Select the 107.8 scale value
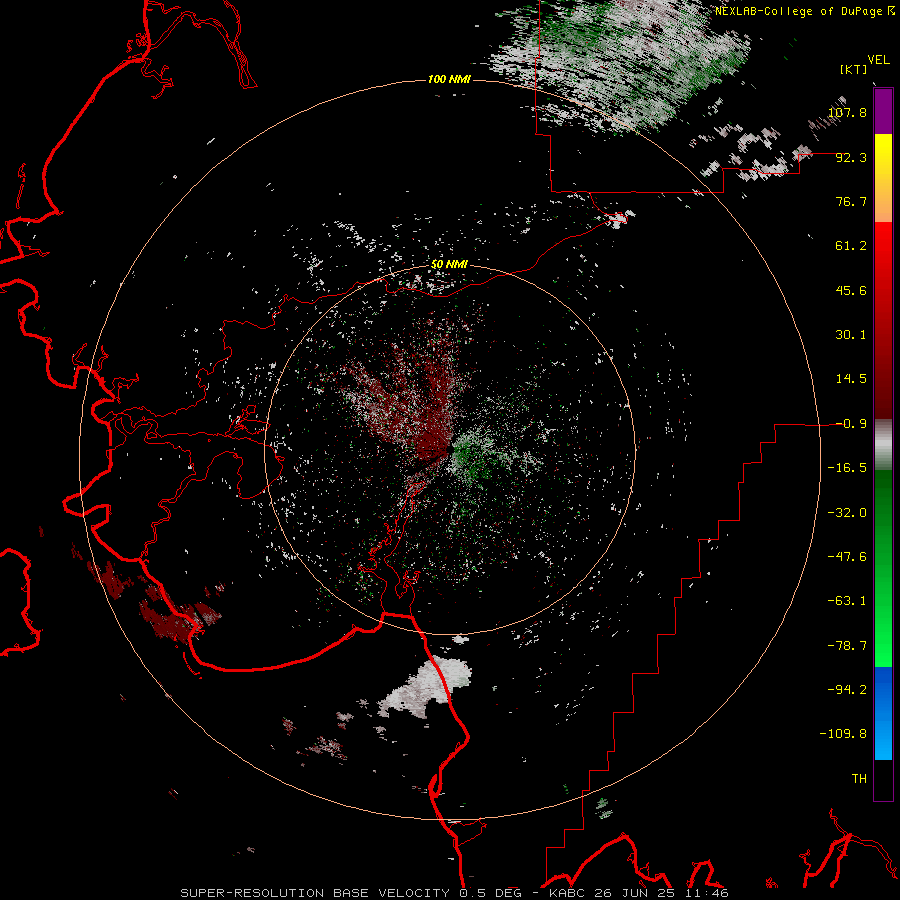Screen dimensions: 900x900 pyautogui.click(x=847, y=112)
